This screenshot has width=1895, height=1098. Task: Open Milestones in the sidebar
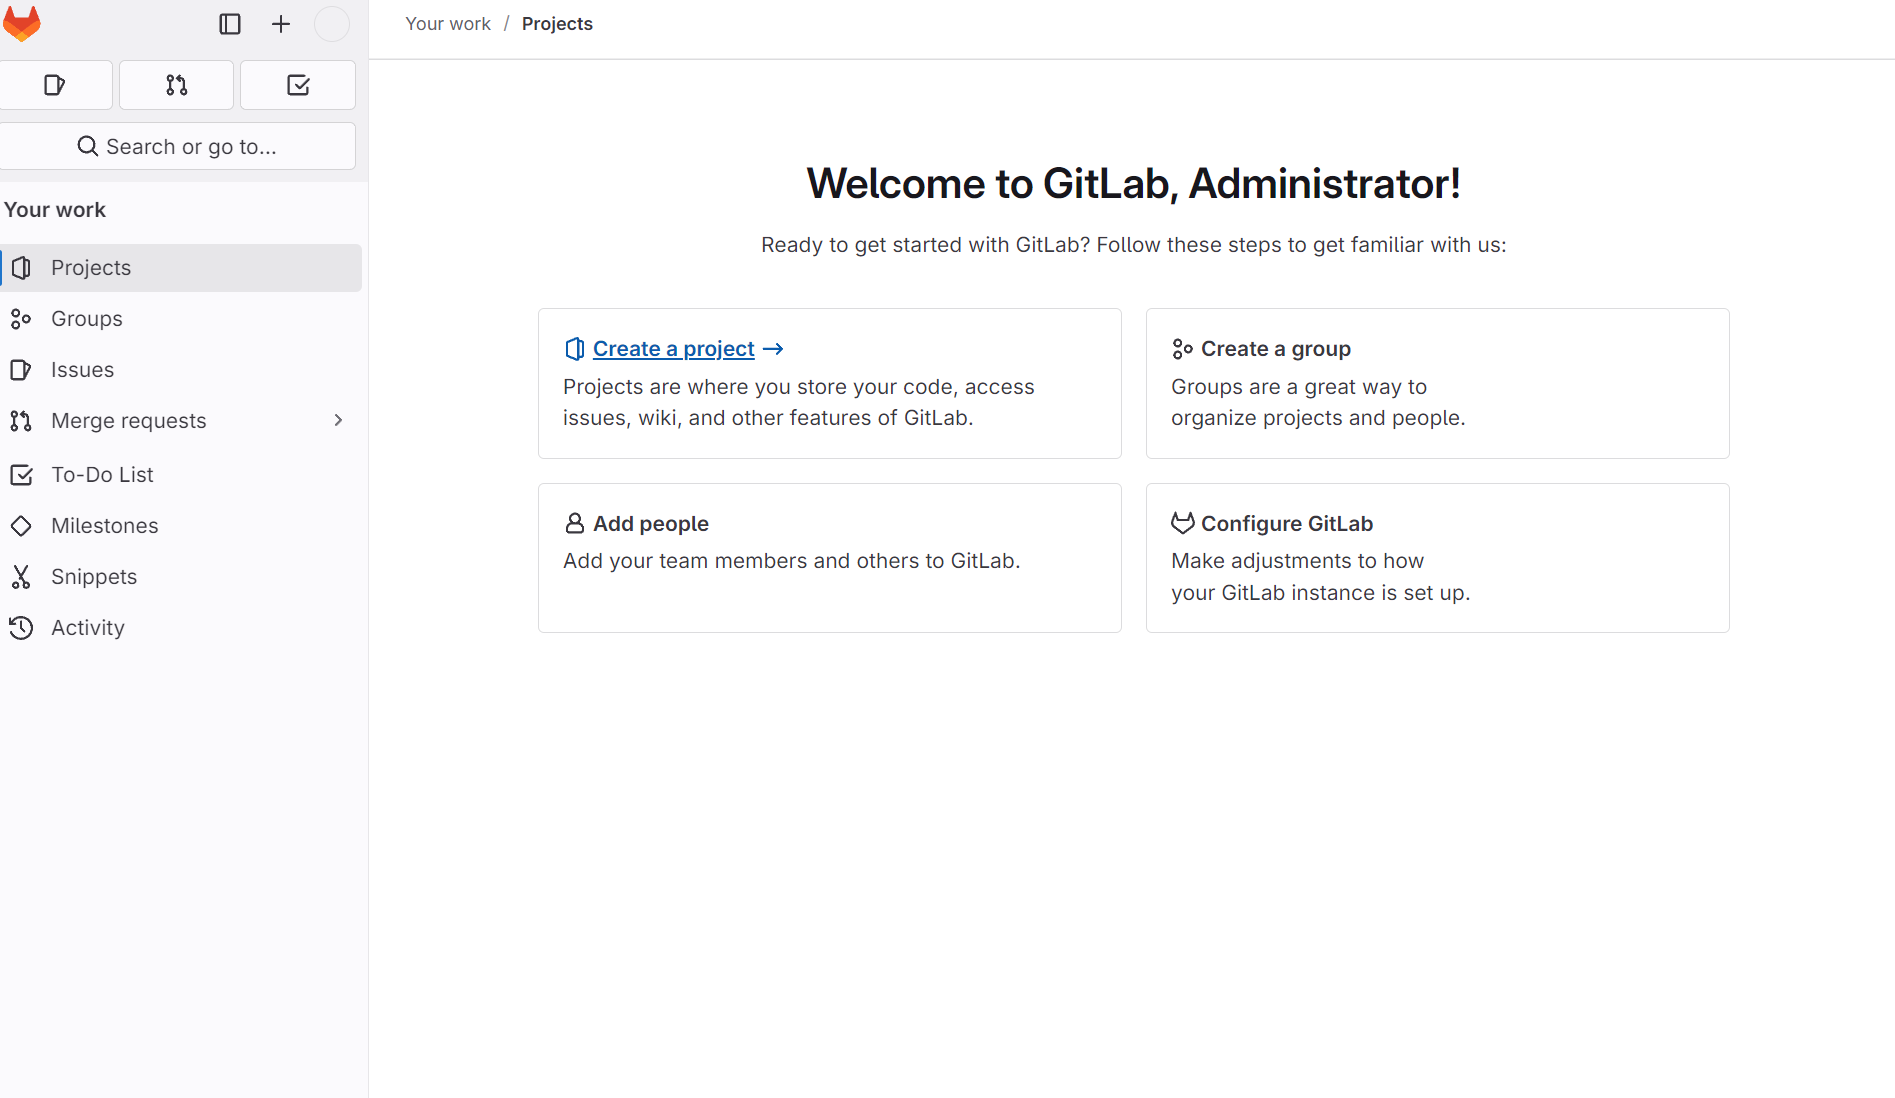181,526
